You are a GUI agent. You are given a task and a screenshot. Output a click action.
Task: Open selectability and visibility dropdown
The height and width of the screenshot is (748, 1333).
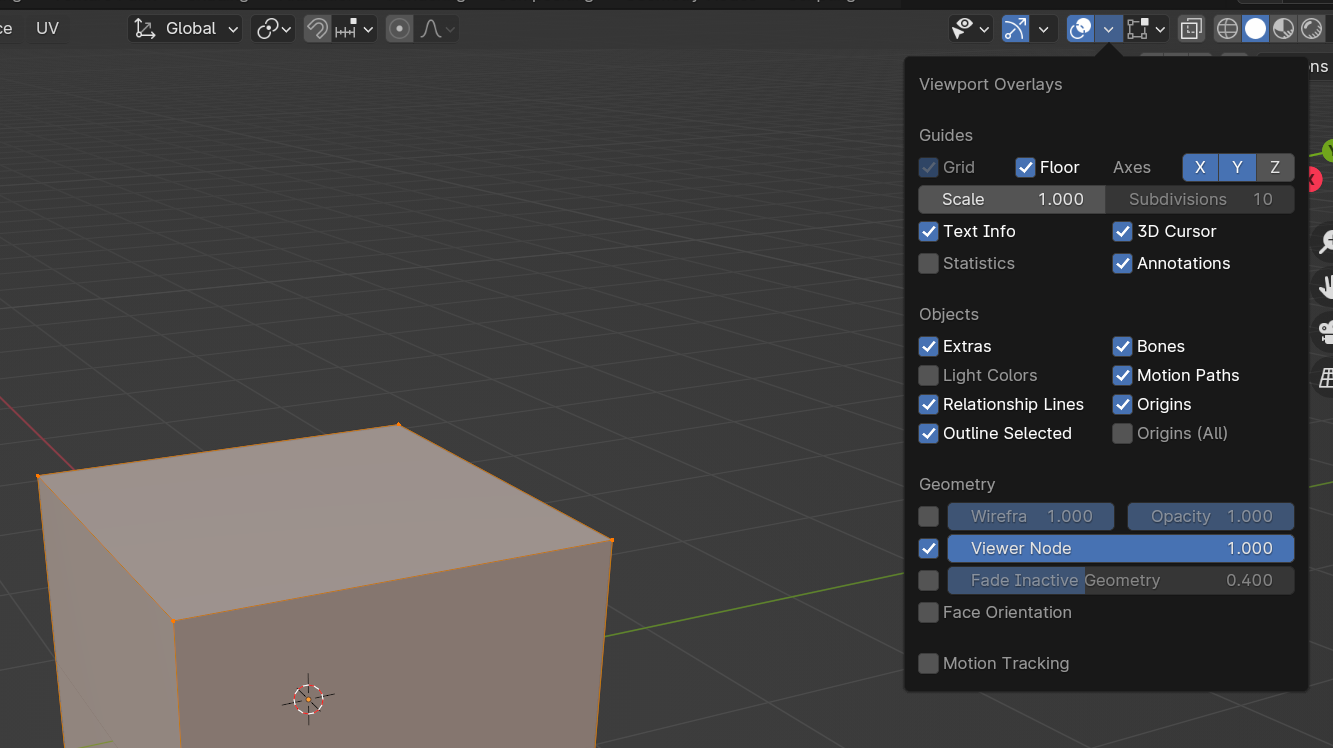[970, 29]
